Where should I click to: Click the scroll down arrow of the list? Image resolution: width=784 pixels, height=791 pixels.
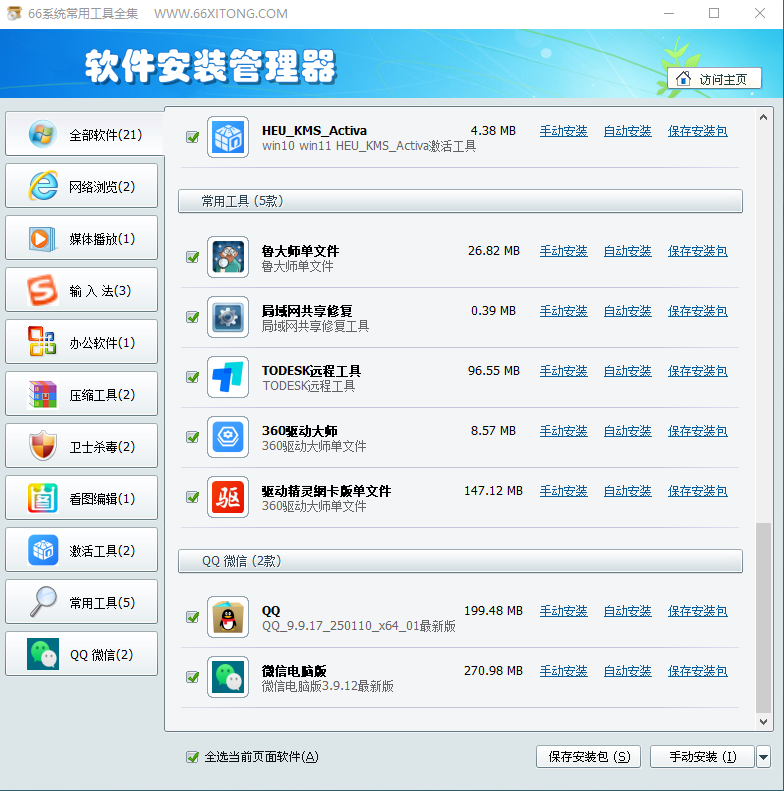coord(763,722)
